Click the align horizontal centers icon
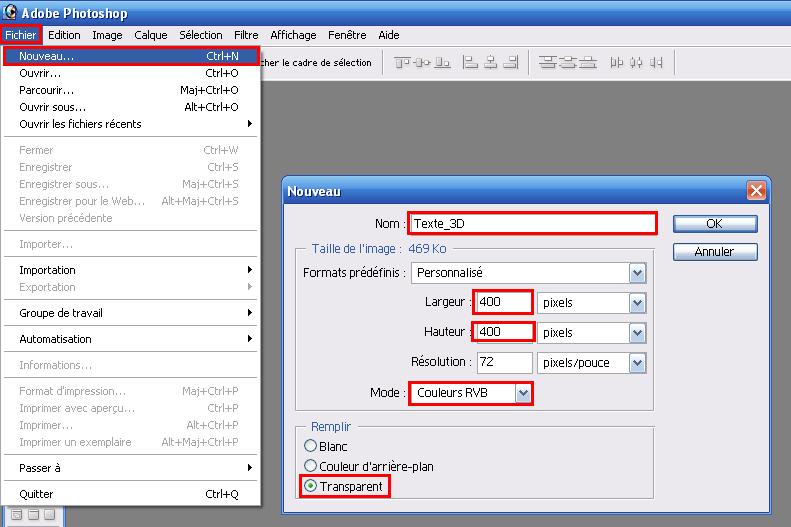Screen dimensions: 791x527 click(x=490, y=63)
